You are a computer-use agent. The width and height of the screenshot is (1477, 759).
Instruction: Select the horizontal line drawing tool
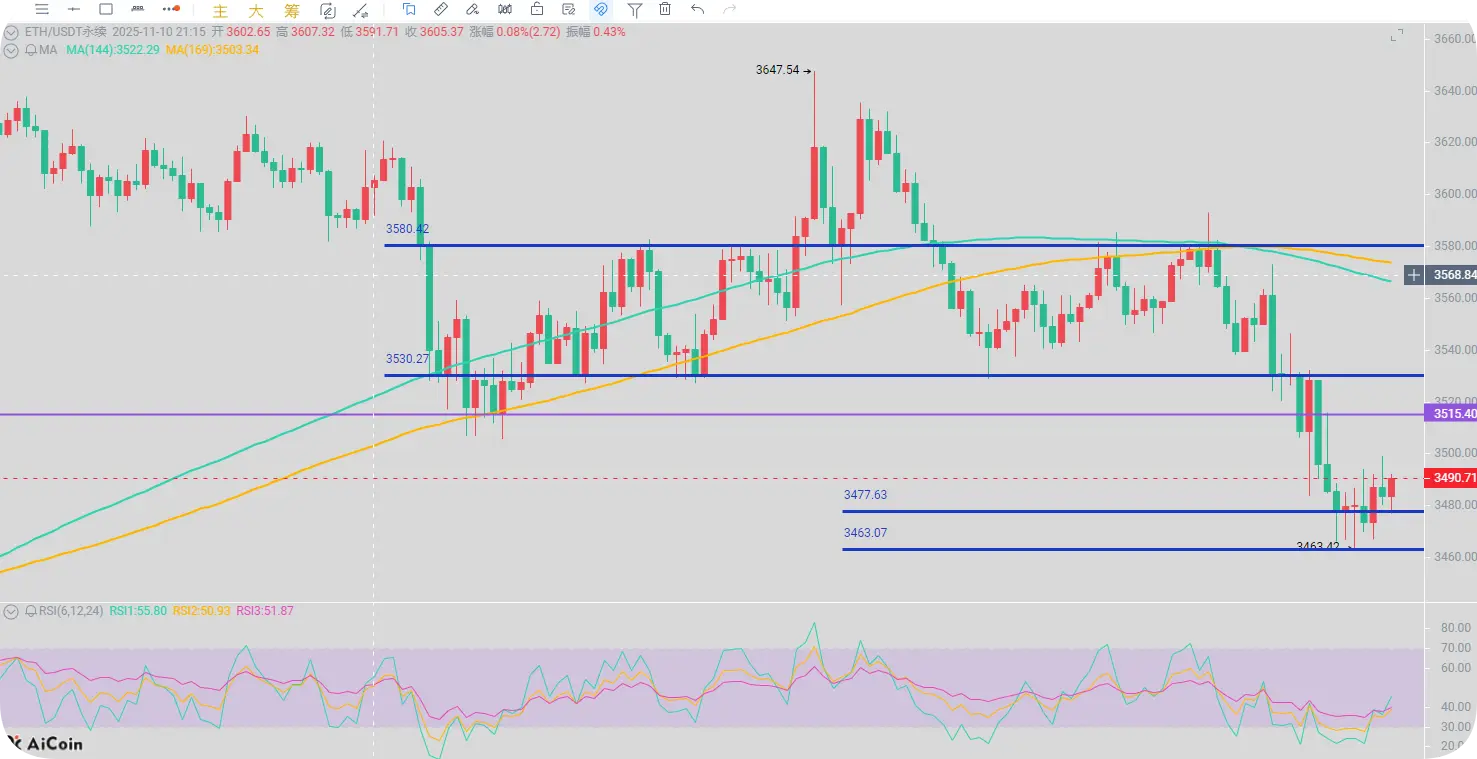click(x=73, y=9)
